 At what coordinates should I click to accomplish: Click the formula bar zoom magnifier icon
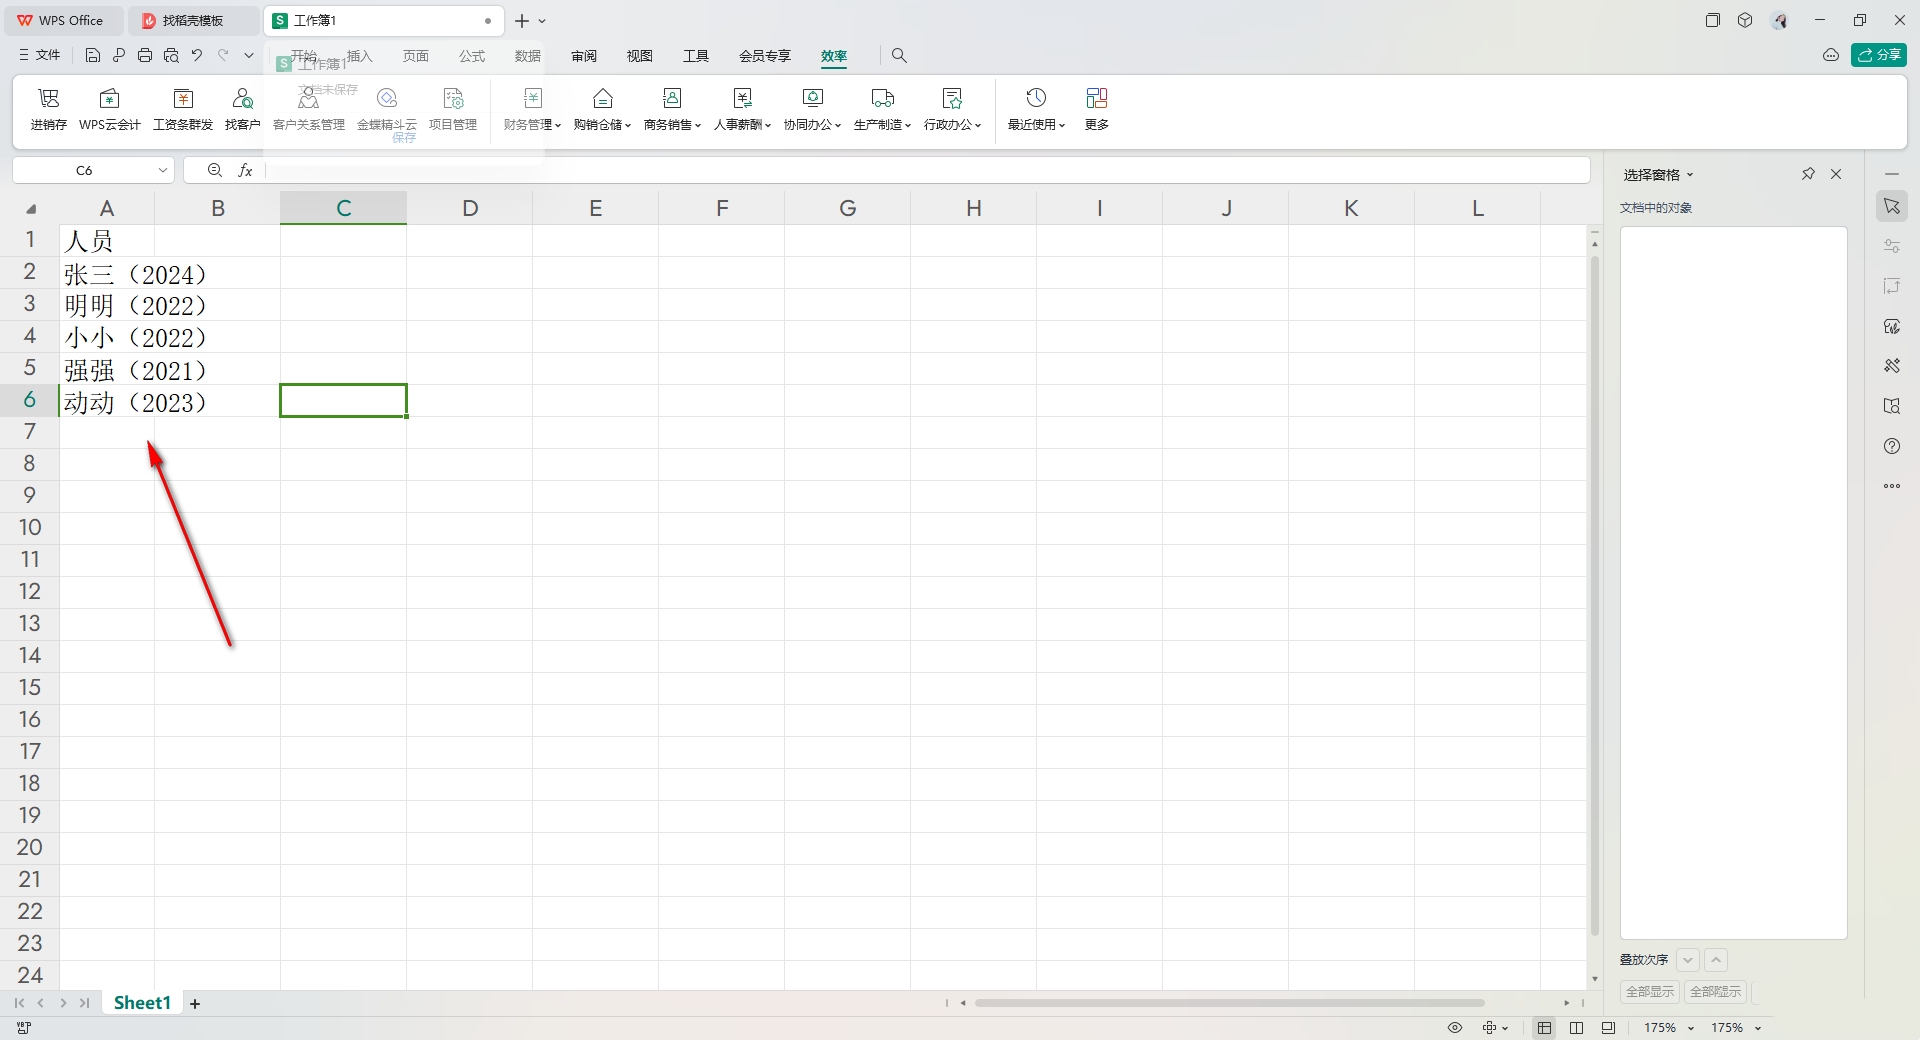click(x=215, y=171)
